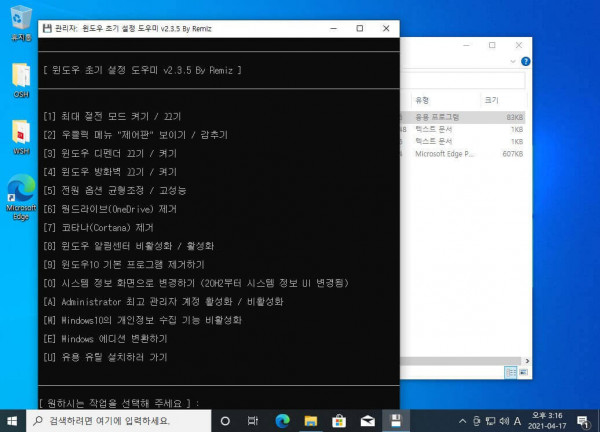Viewport: 600px width, 432px height.
Task: Click menu line [E] Windows 에디션 변환하기
Action: 105,339
